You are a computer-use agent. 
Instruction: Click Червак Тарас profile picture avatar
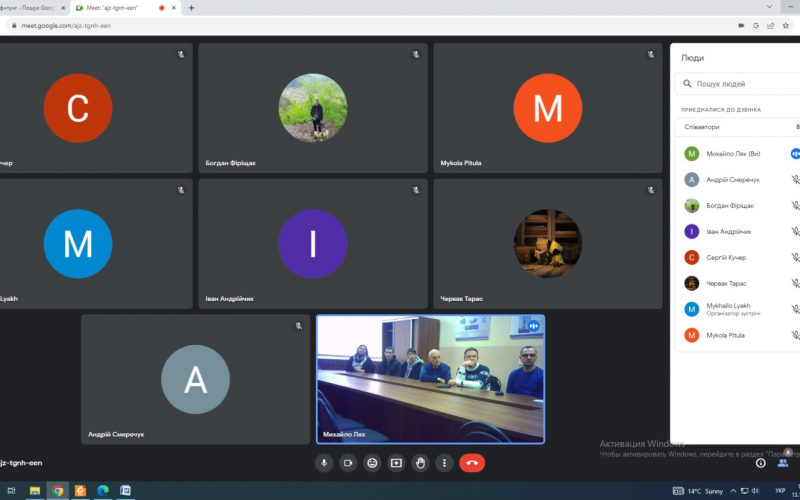point(547,243)
